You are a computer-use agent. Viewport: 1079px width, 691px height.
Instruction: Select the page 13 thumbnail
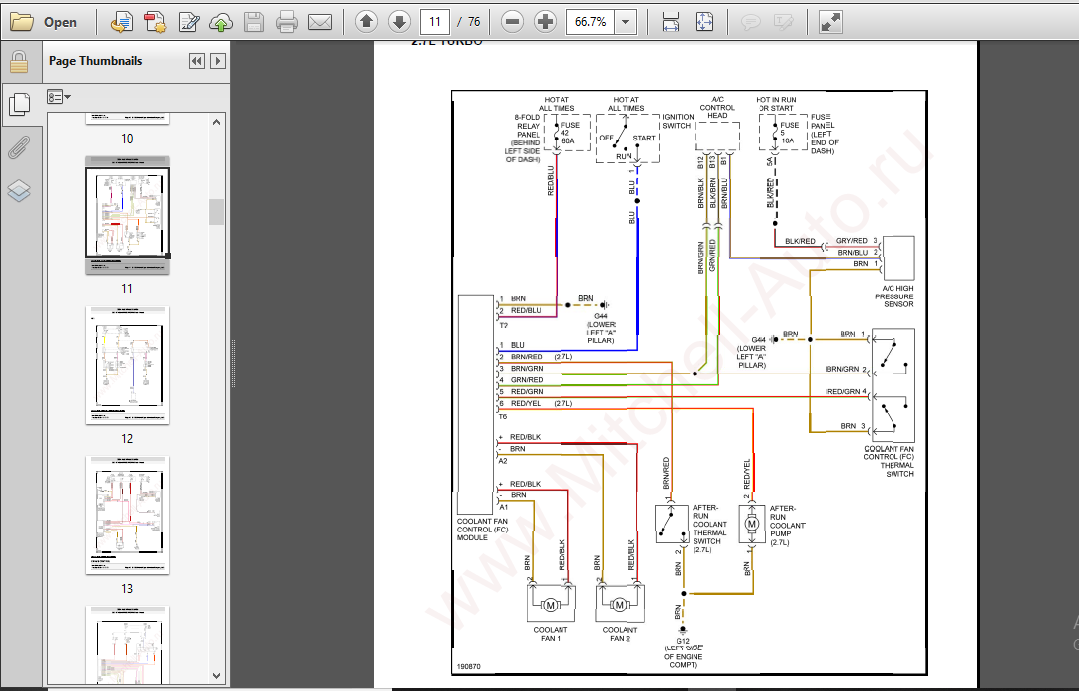(127, 515)
